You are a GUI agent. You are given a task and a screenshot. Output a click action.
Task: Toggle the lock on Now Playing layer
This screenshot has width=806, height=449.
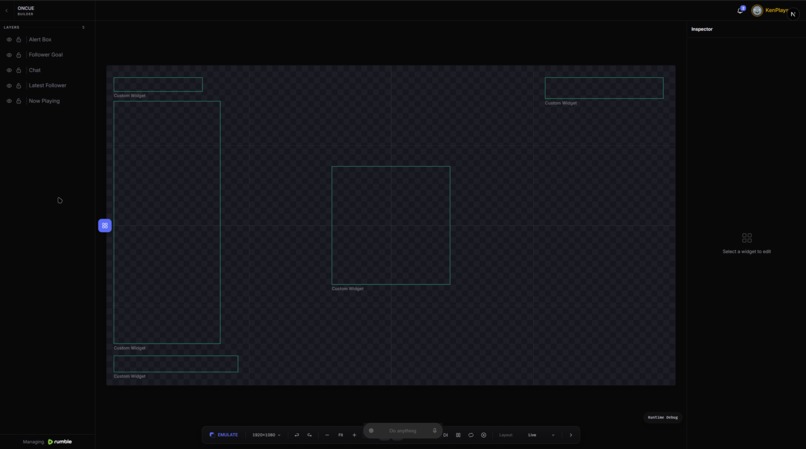click(x=19, y=101)
